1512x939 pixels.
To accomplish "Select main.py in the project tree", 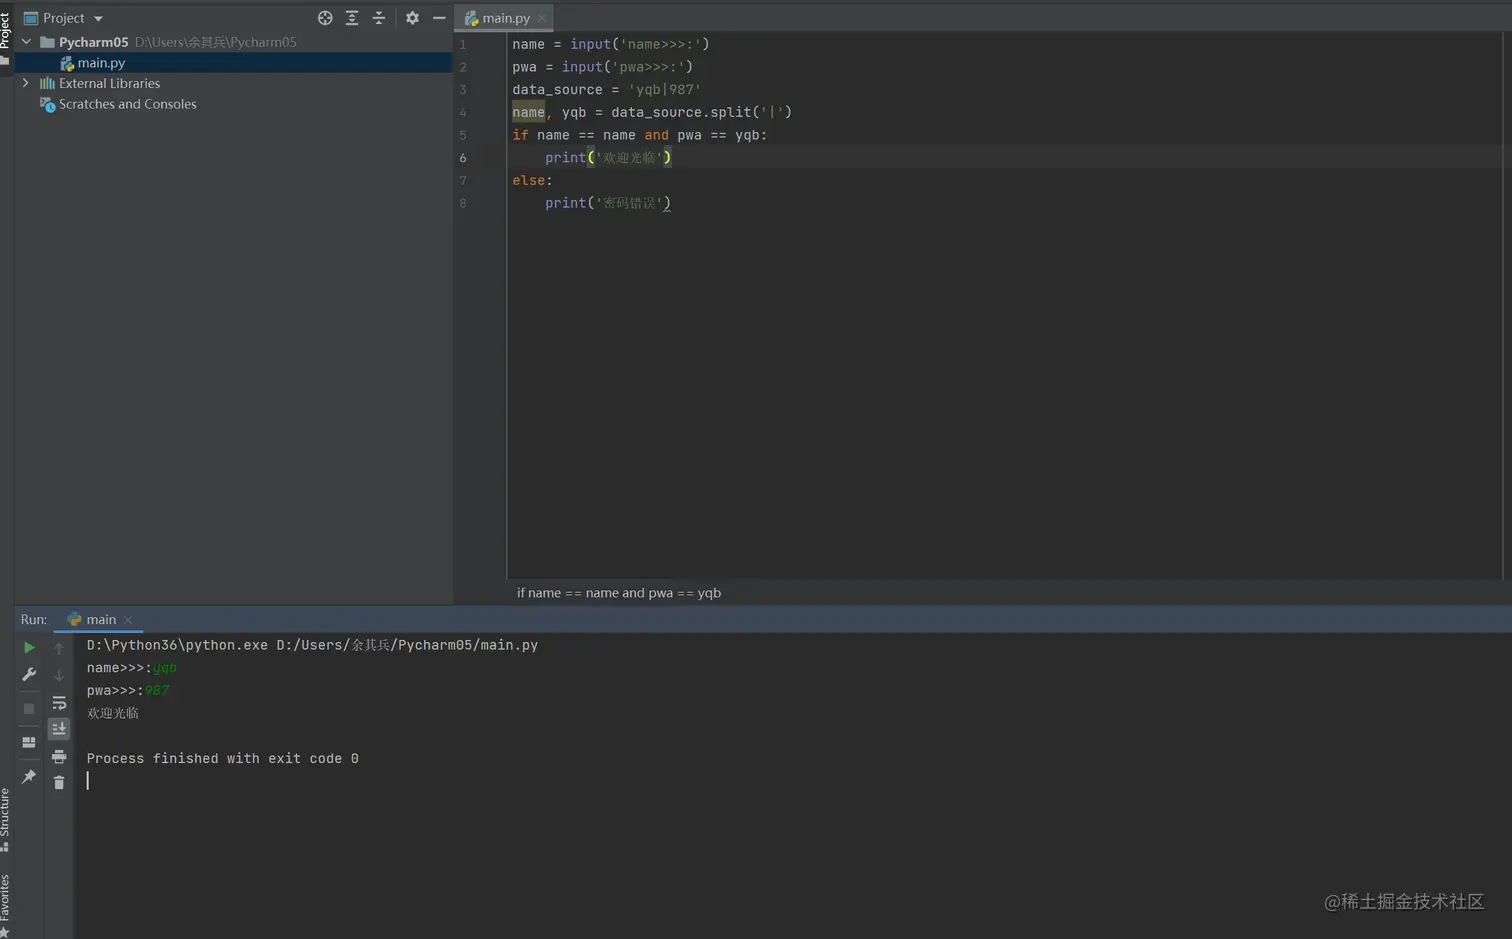I will tap(101, 63).
